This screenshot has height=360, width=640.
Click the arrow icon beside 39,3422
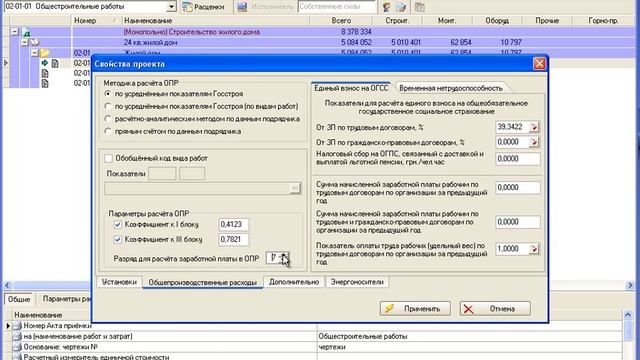point(534,127)
